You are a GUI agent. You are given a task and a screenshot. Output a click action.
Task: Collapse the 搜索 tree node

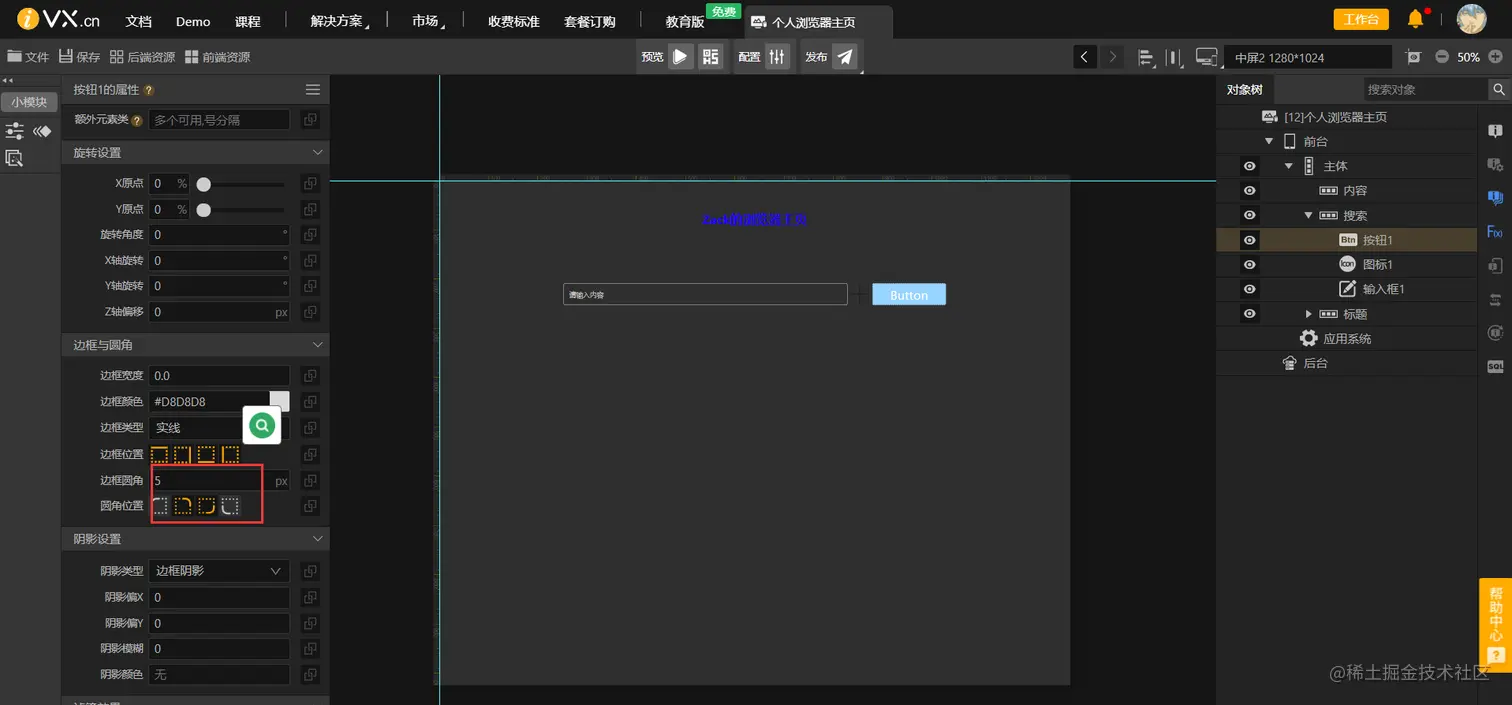pos(1308,215)
